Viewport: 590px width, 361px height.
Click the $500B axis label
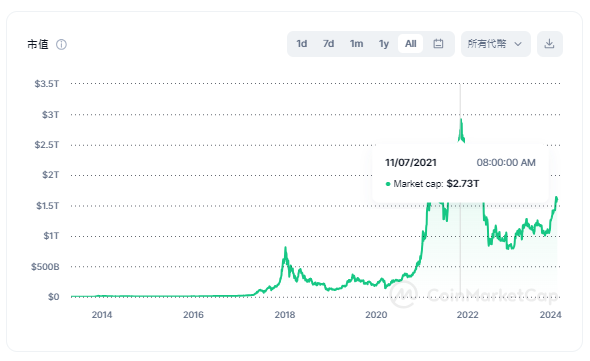pos(45,267)
